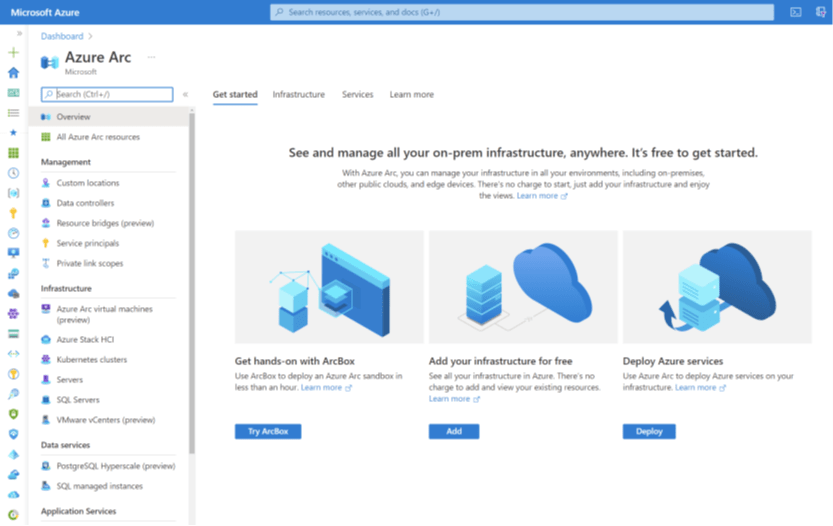833x526 pixels.
Task: Open the Learn more tab
Action: click(411, 94)
